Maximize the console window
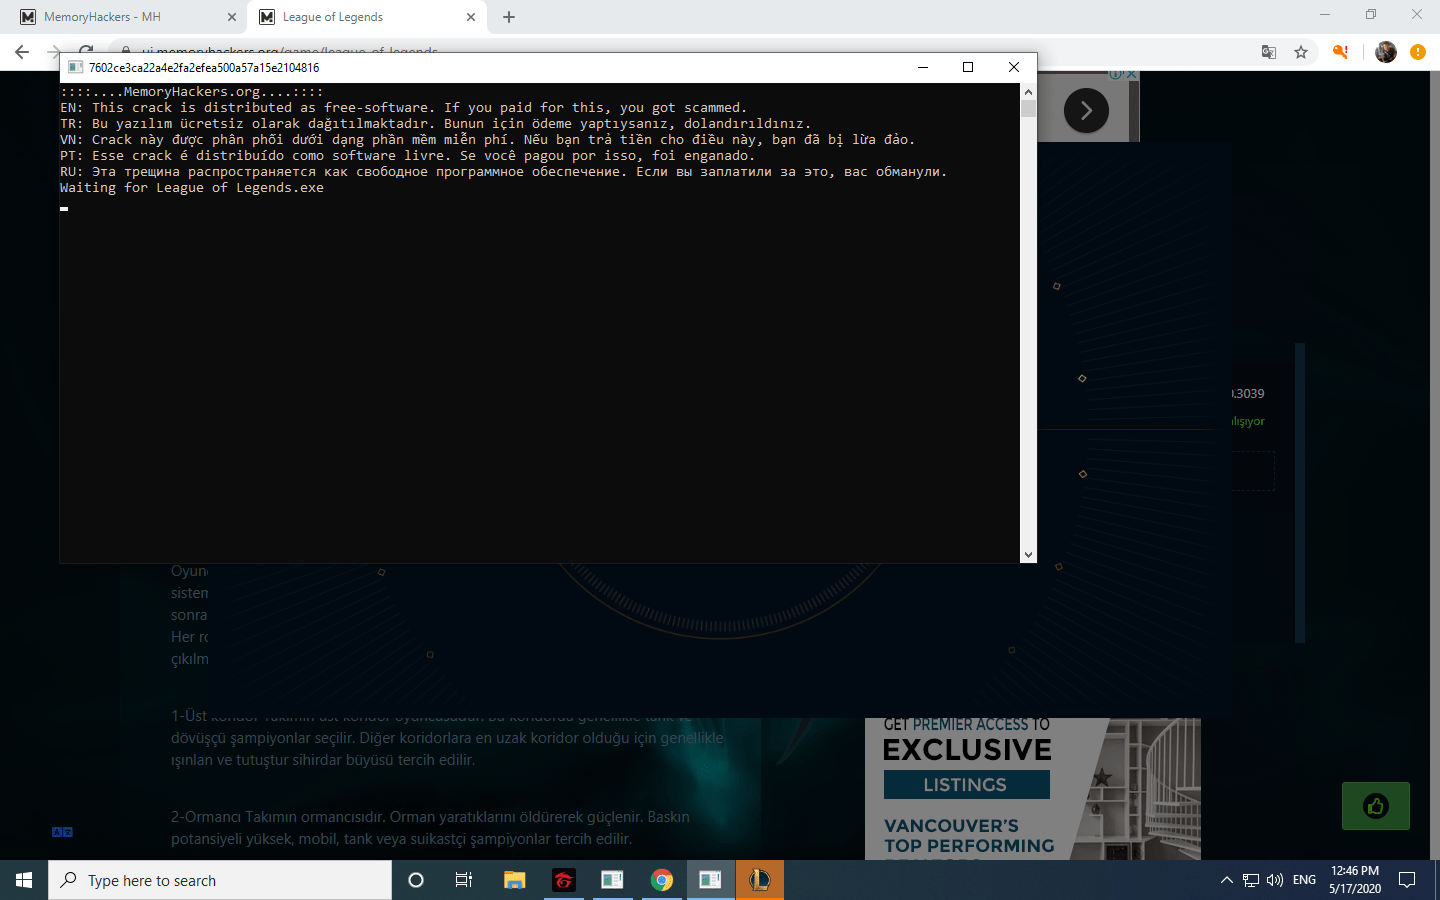 pyautogui.click(x=968, y=67)
